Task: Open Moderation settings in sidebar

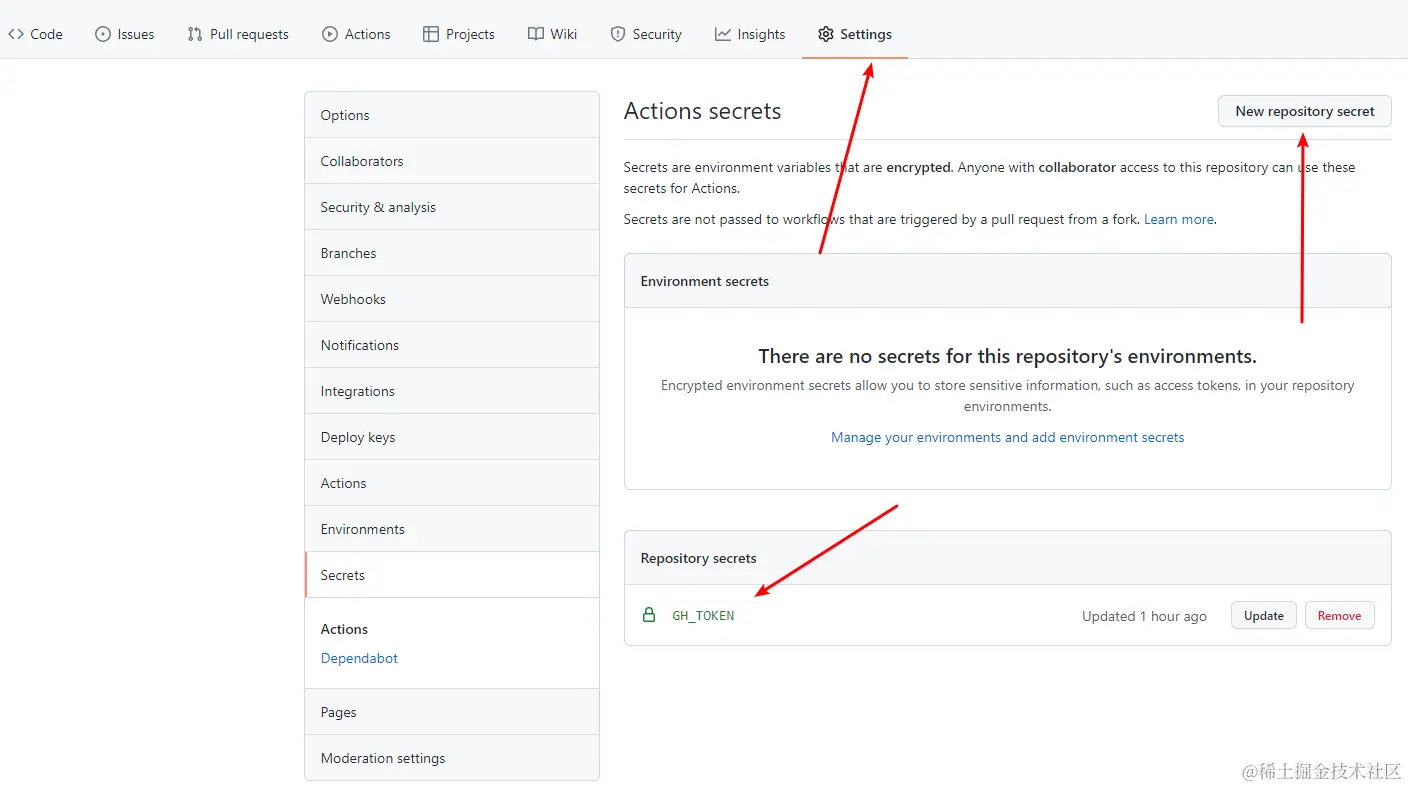Action: pos(383,758)
